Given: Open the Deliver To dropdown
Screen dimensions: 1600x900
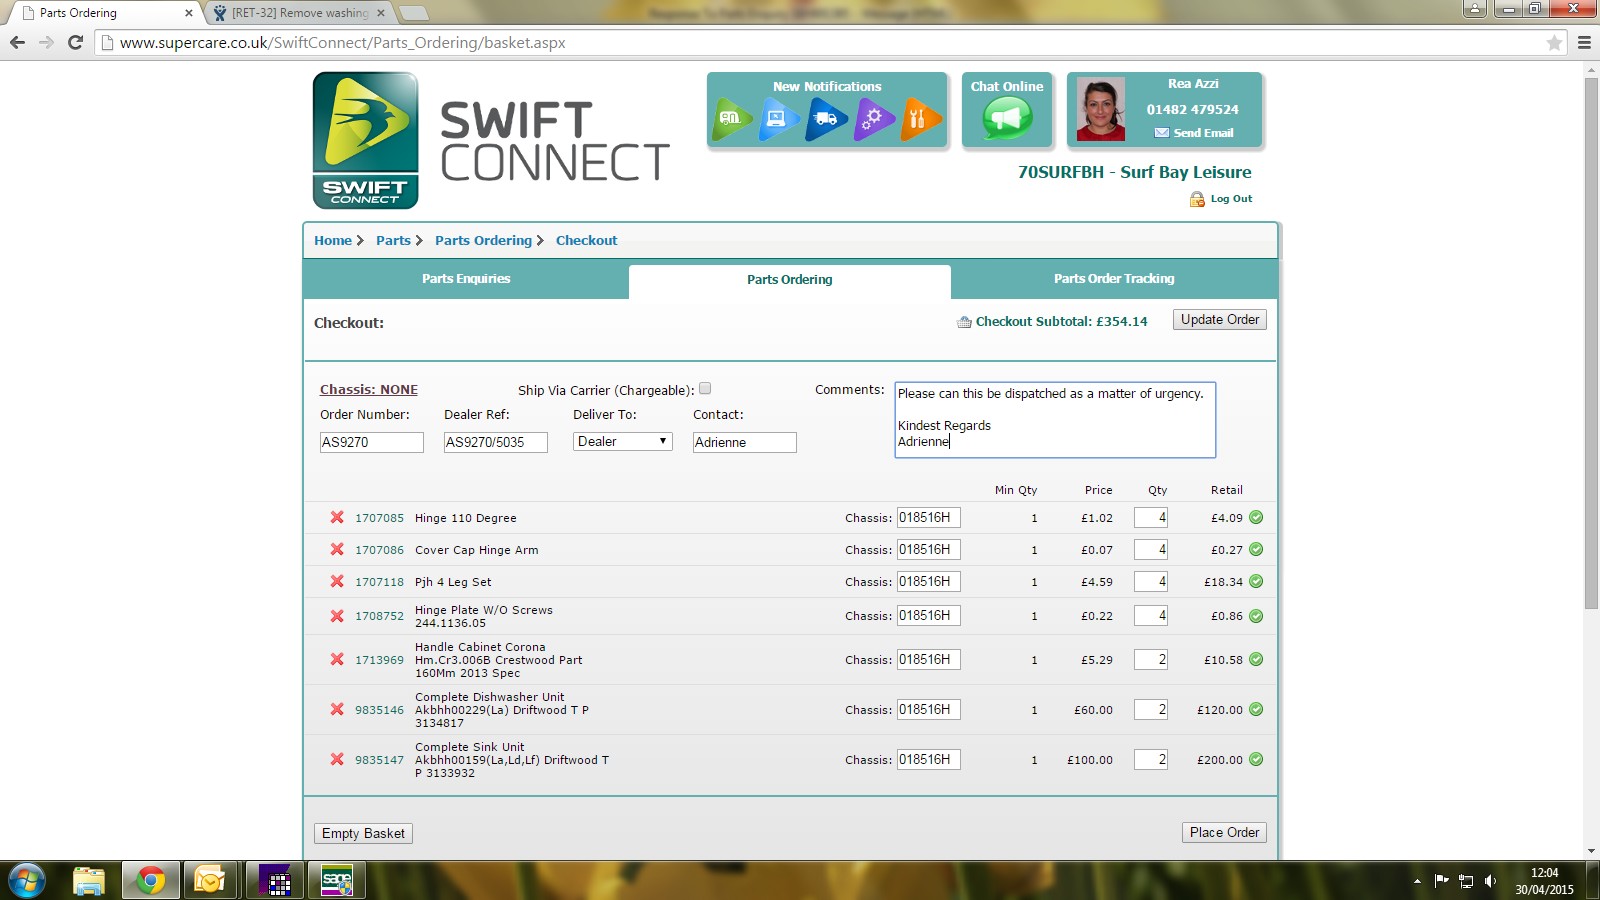Looking at the screenshot, I should click(x=622, y=441).
